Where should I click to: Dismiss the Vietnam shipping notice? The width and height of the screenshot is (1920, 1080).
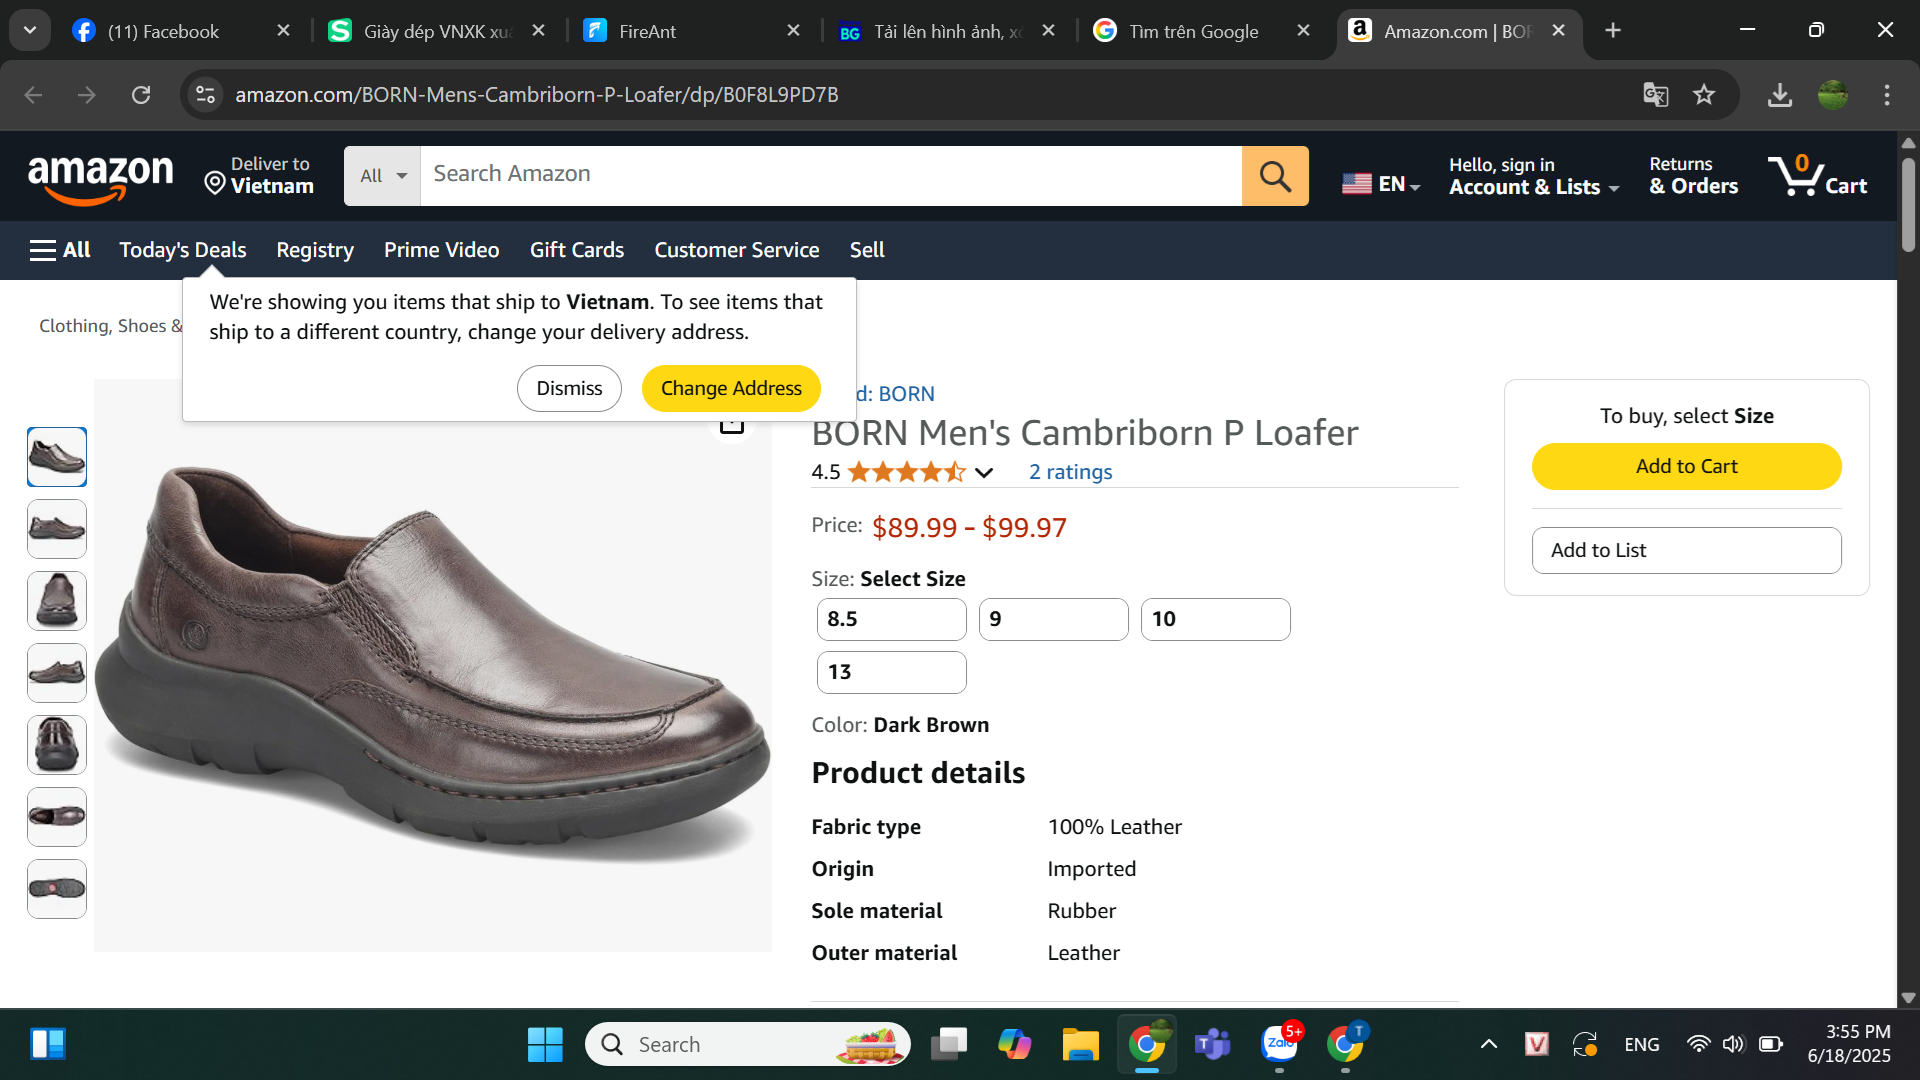click(569, 388)
